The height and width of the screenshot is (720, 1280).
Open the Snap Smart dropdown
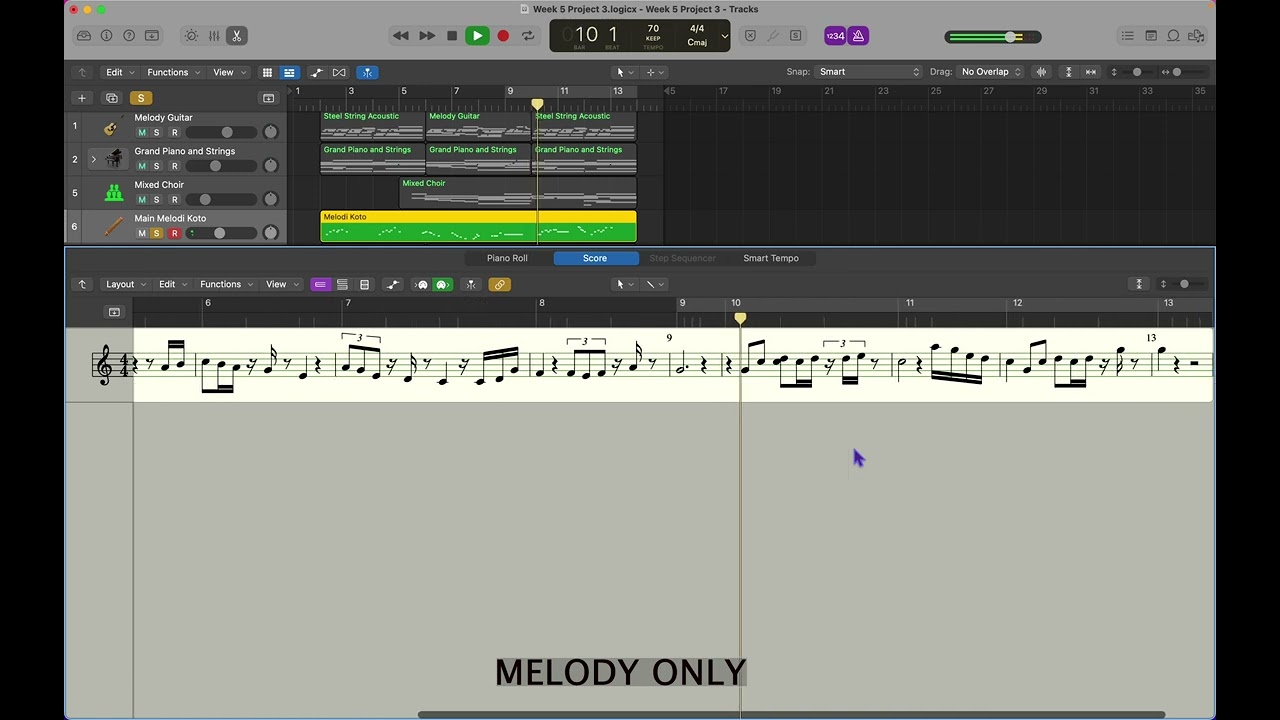[869, 72]
